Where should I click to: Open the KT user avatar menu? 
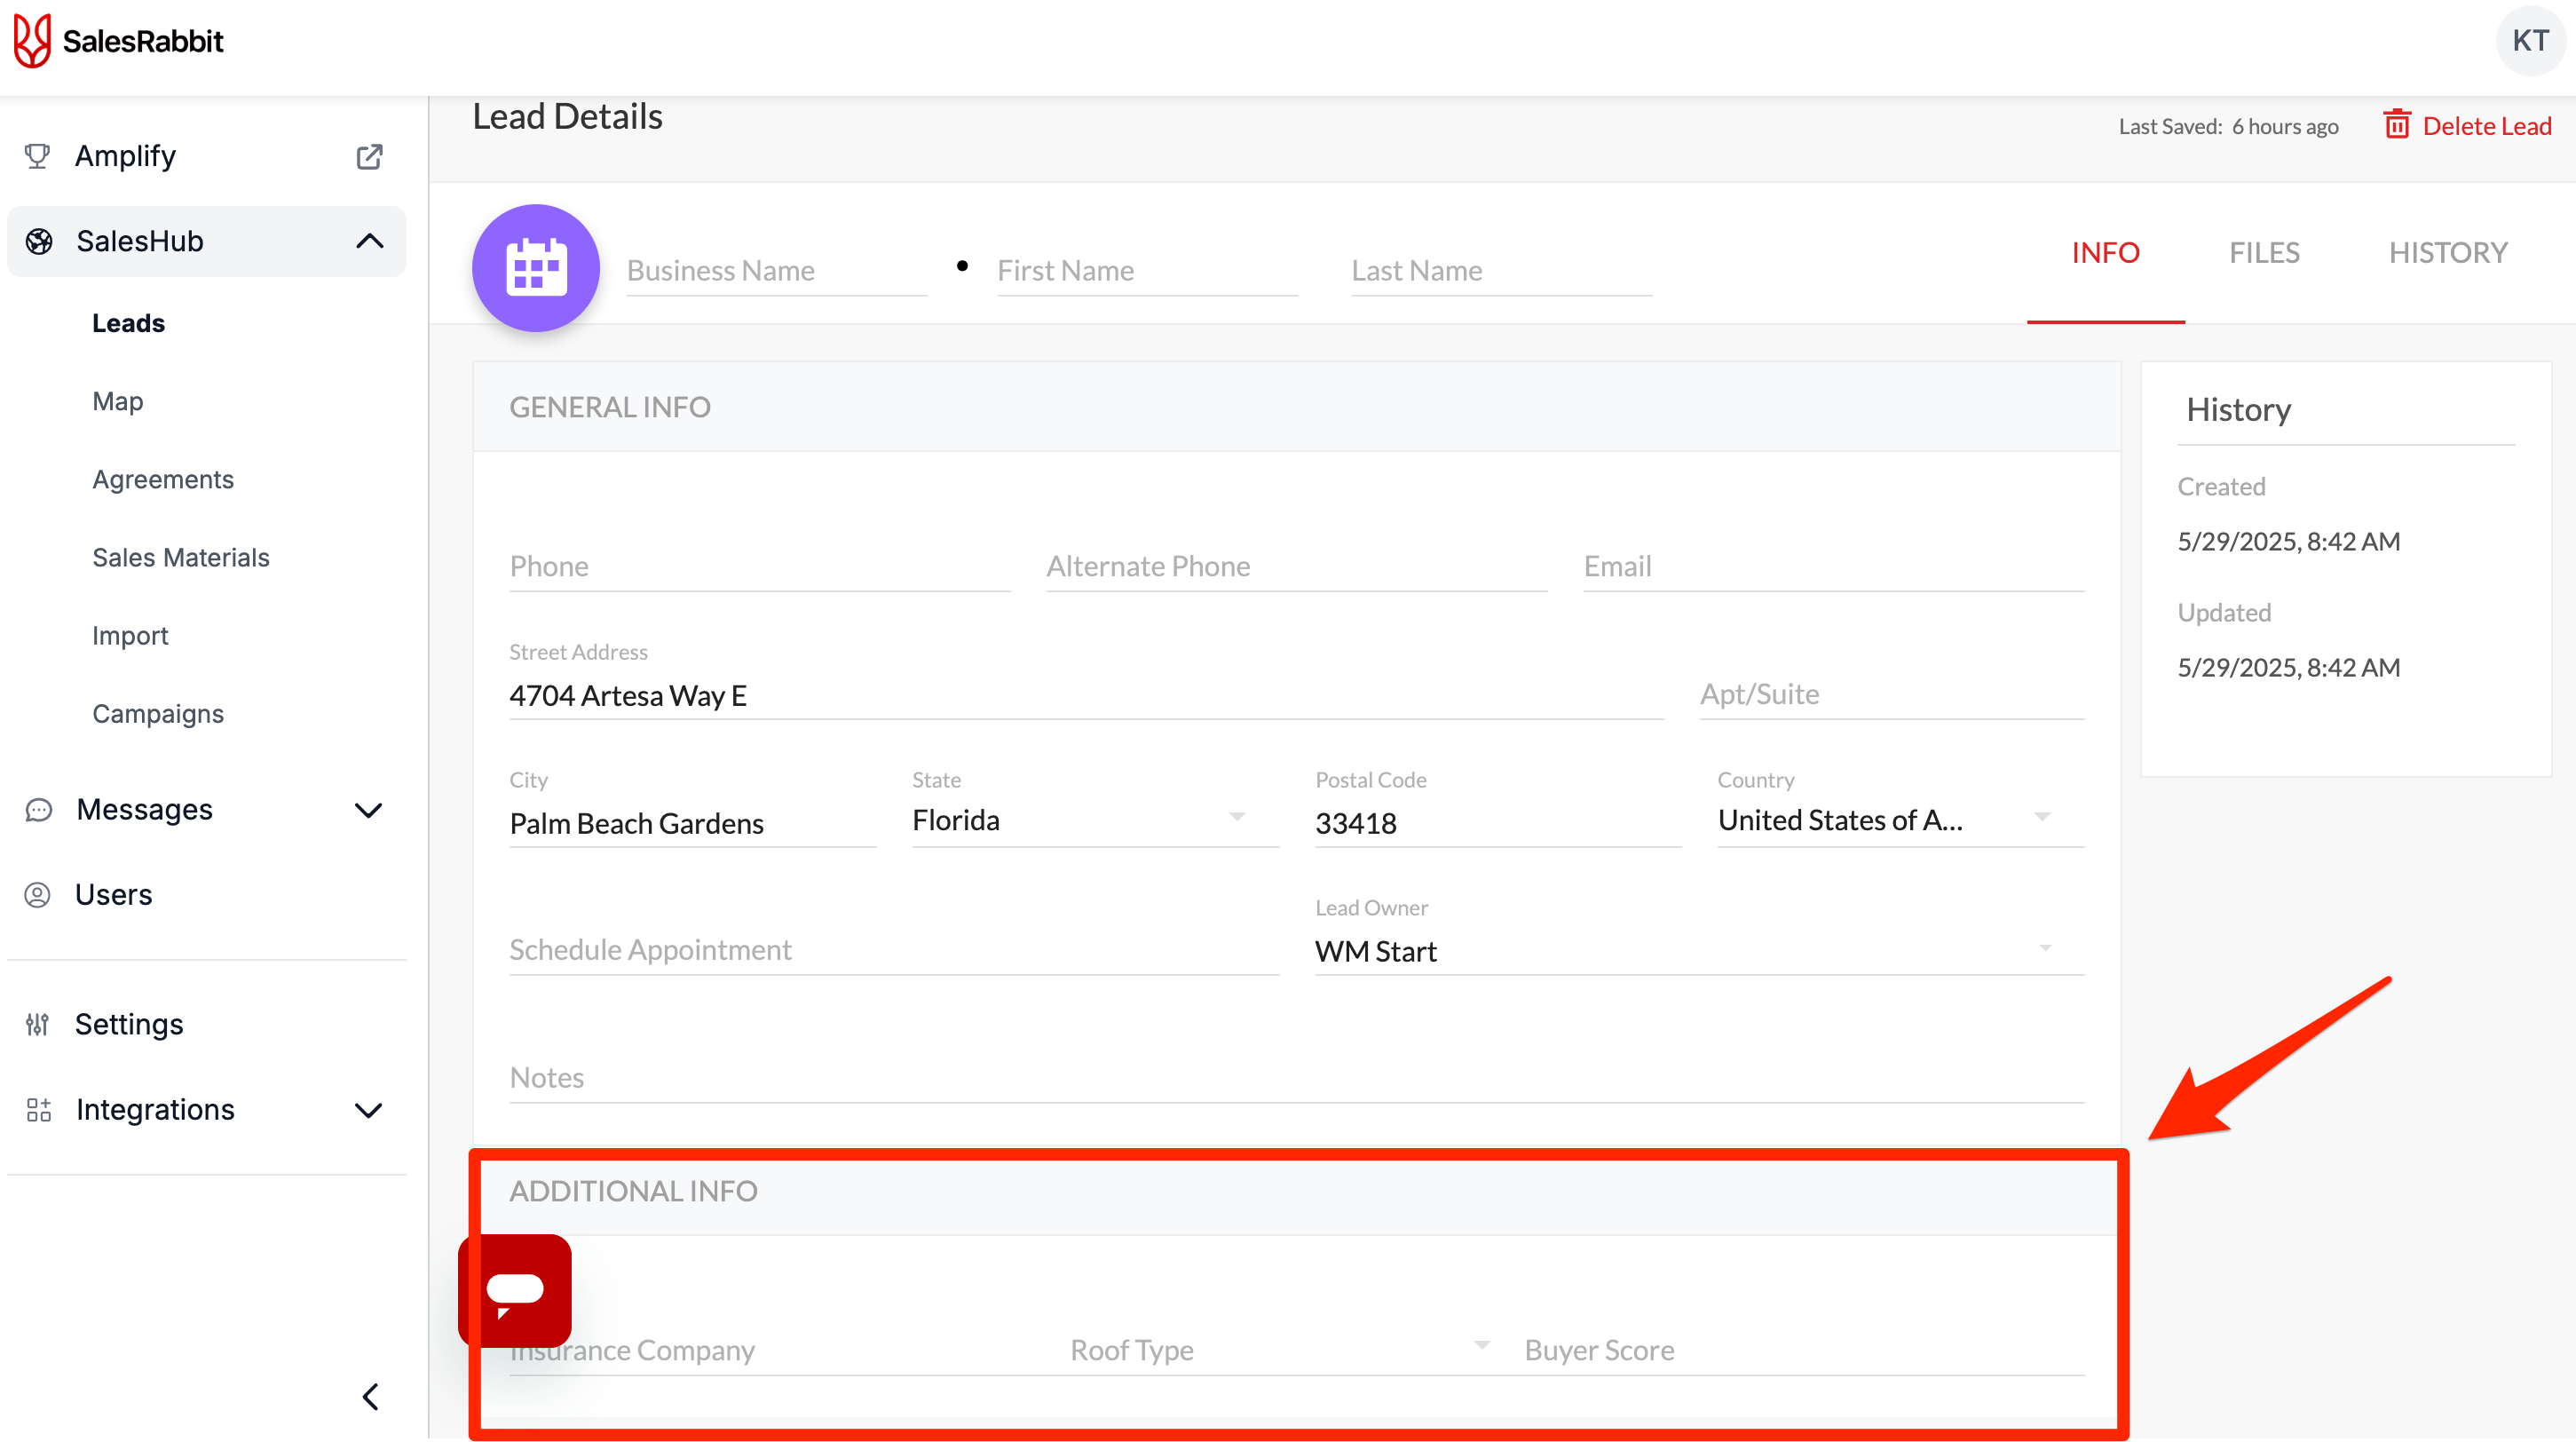[x=2530, y=41]
